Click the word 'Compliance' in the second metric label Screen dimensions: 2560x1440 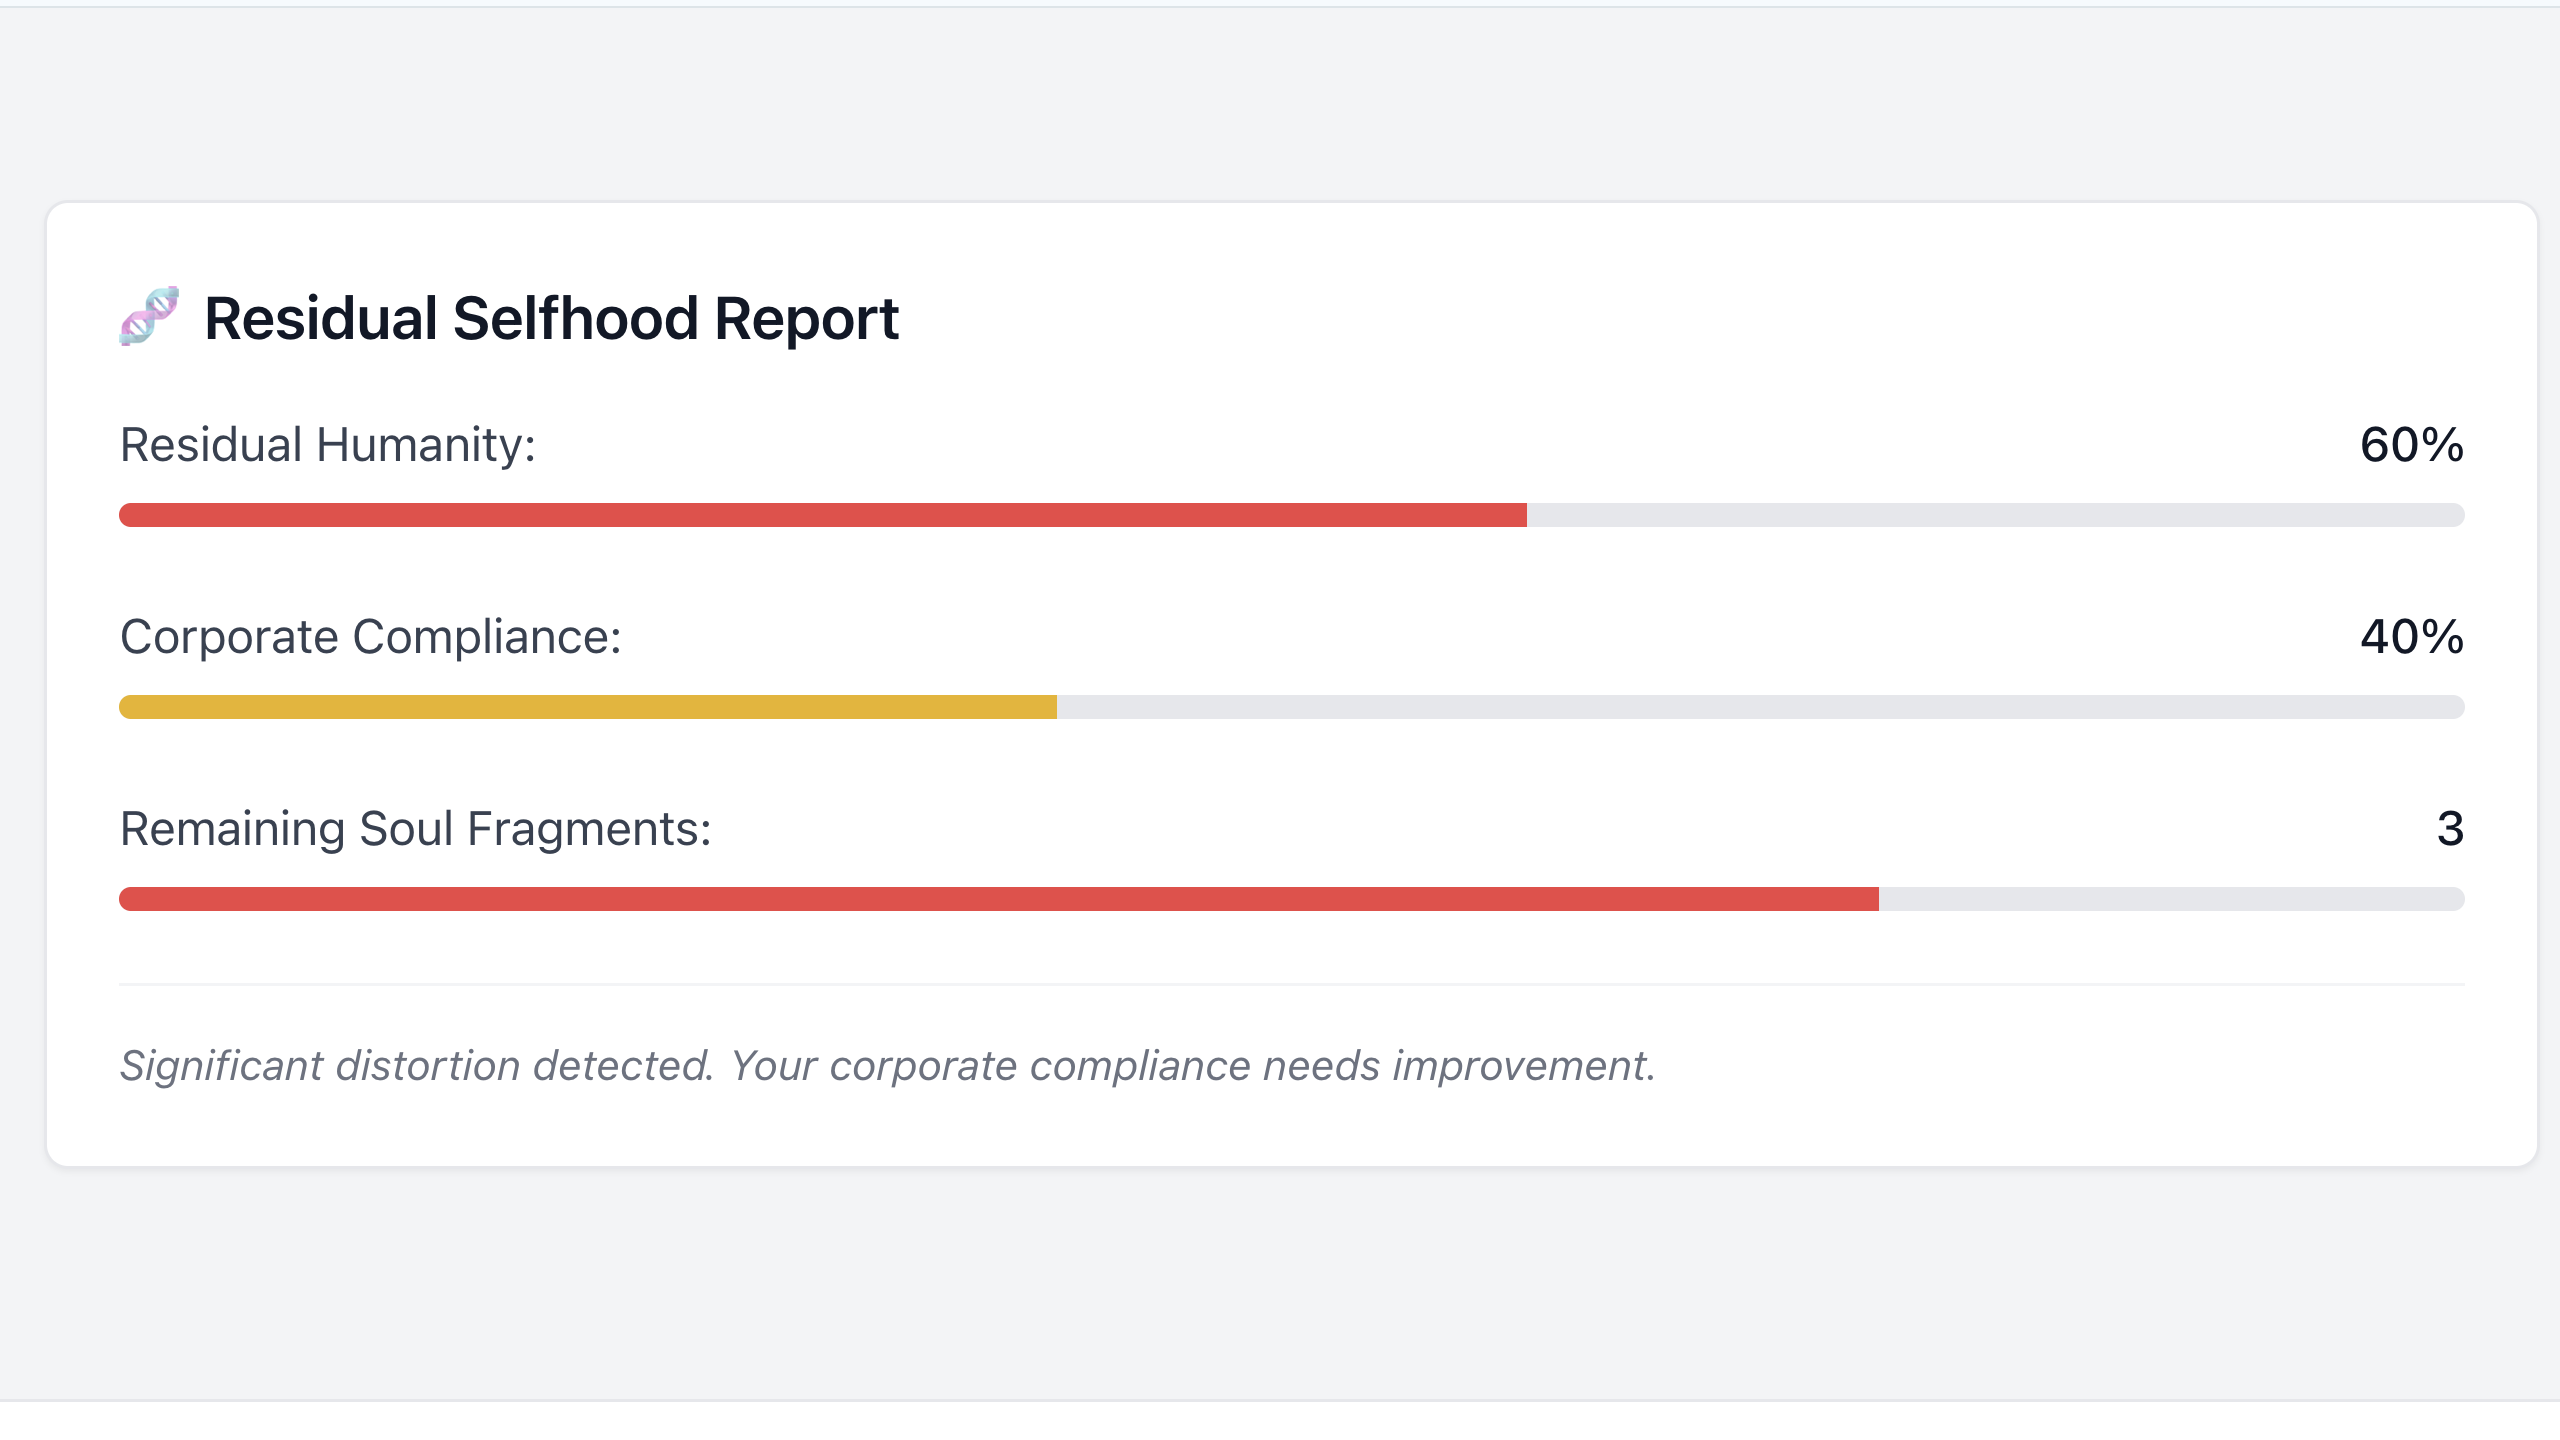487,637
